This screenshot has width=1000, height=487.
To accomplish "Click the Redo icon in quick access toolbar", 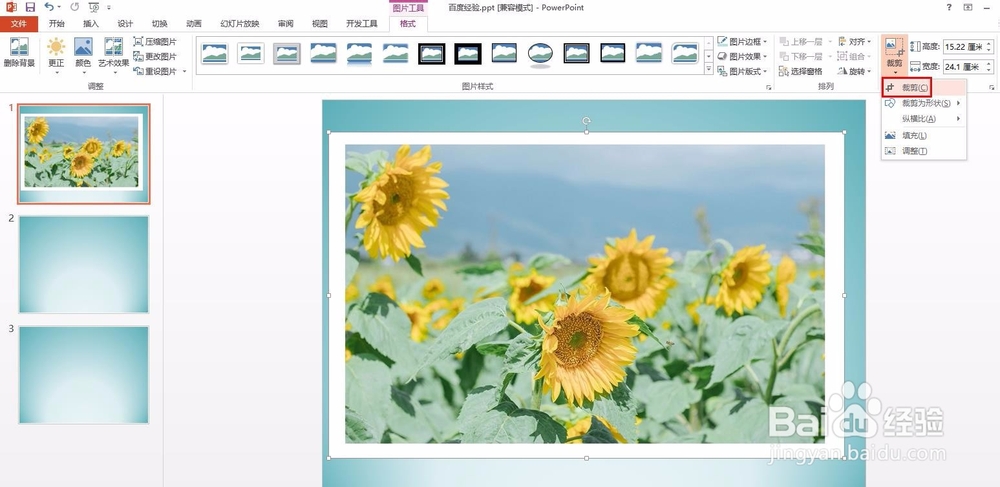I will (75, 7).
